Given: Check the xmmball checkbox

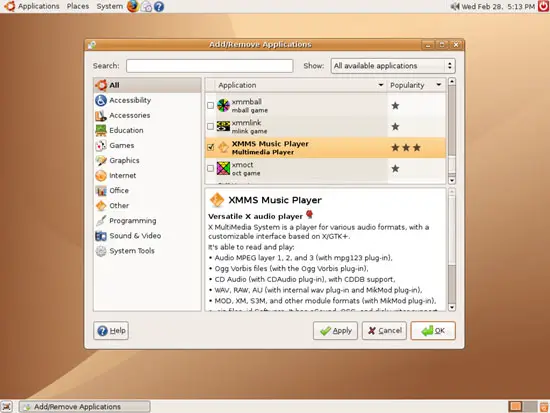Looking at the screenshot, I should tap(210, 105).
